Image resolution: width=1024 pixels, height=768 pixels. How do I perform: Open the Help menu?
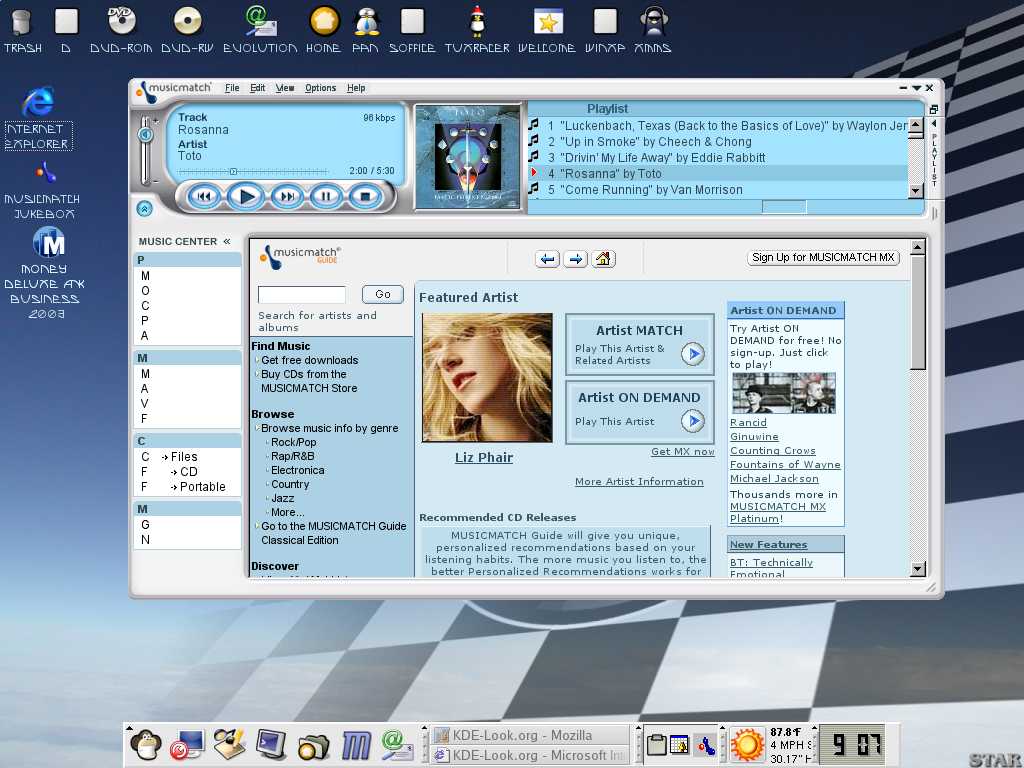[x=356, y=88]
